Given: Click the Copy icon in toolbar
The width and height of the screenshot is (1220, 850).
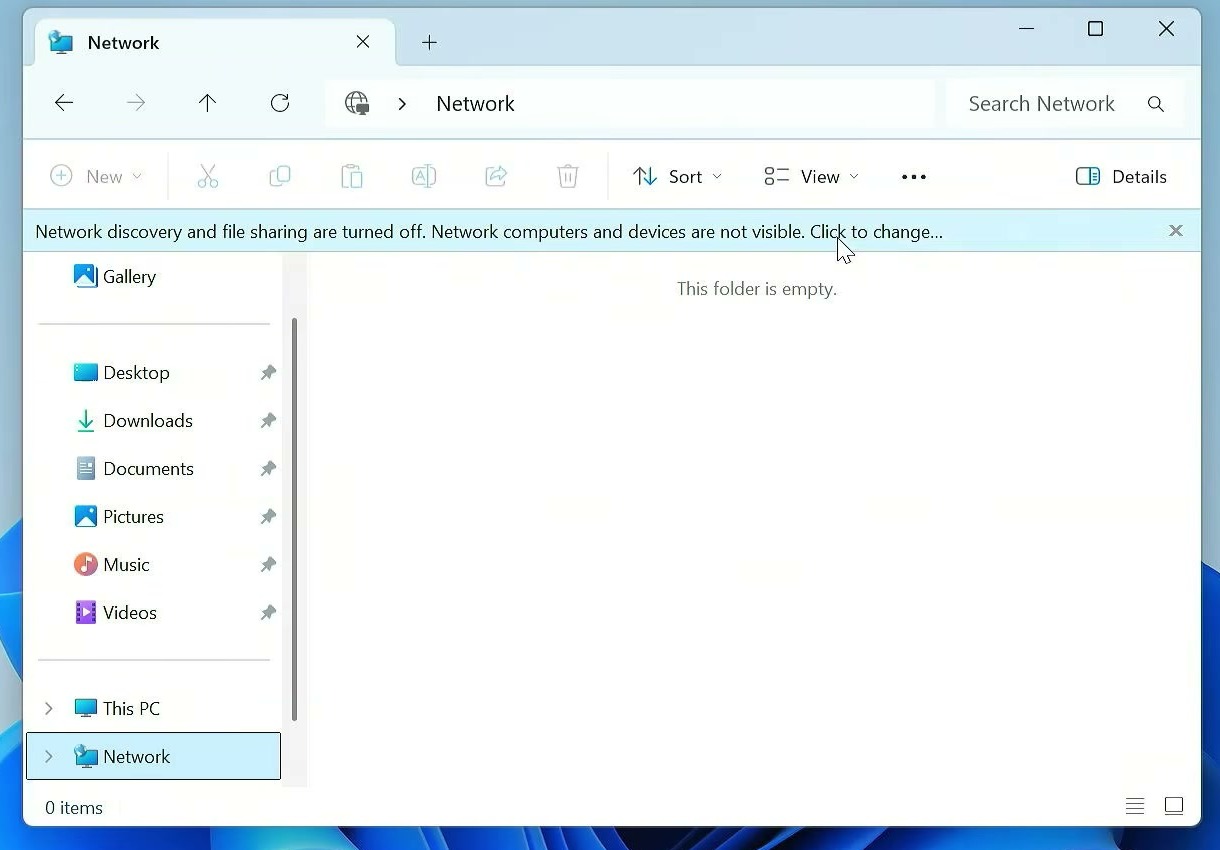Looking at the screenshot, I should (280, 176).
